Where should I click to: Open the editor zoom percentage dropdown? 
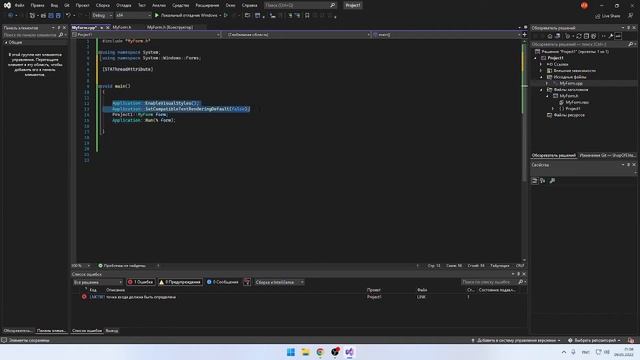click(x=81, y=266)
